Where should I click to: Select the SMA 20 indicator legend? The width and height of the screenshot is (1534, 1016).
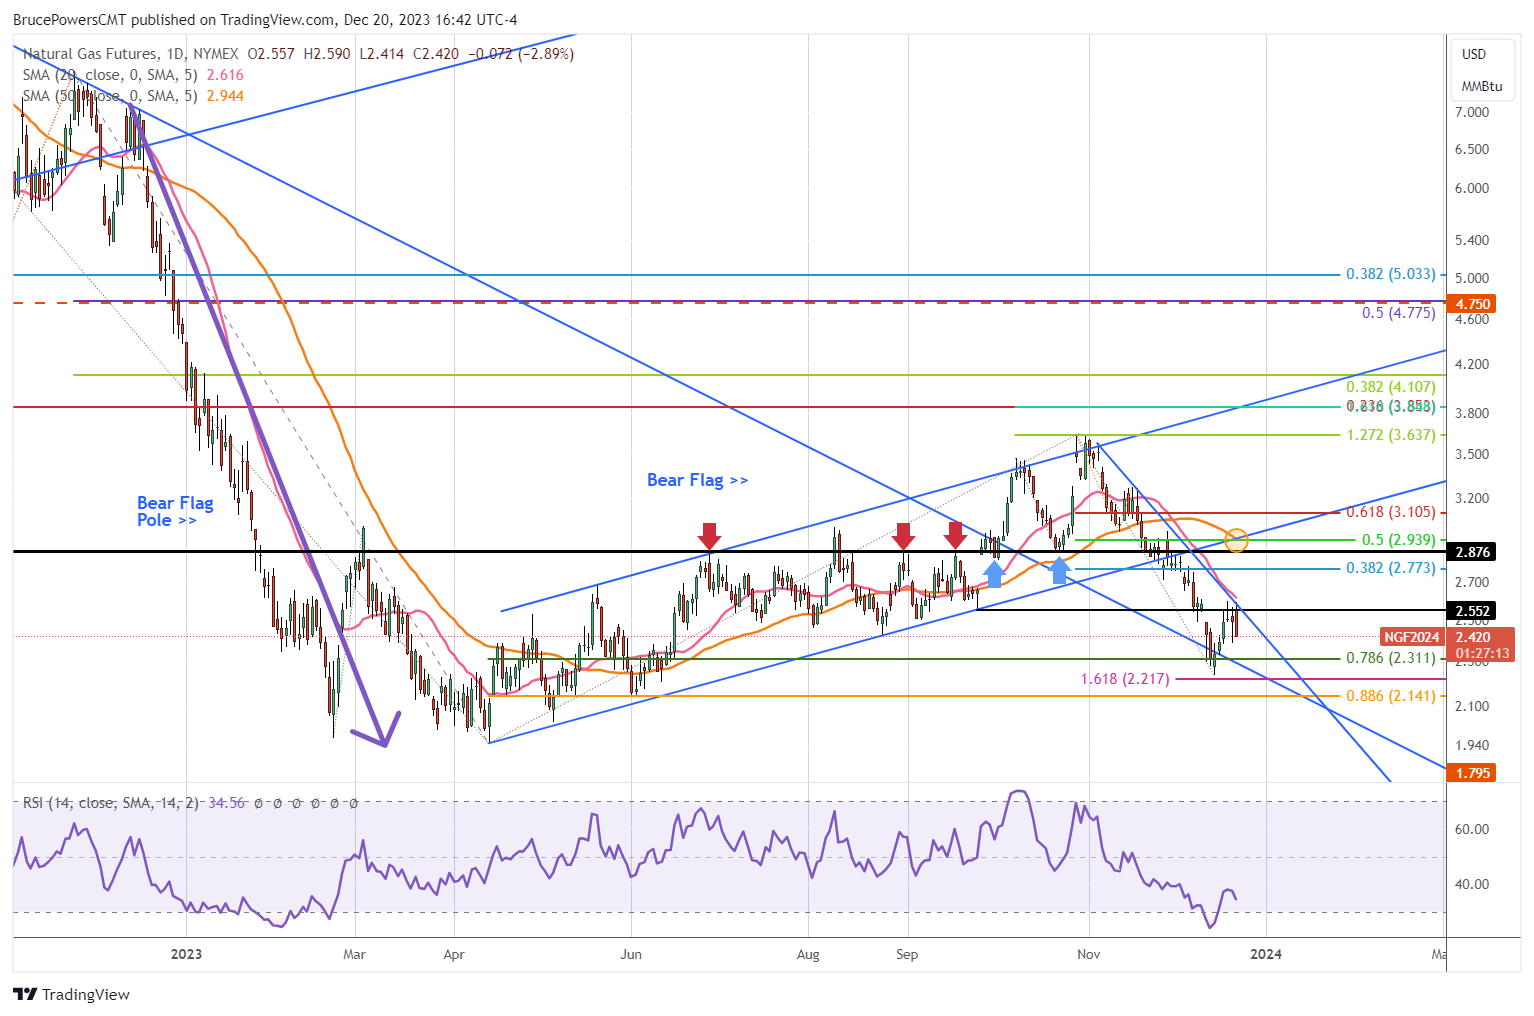[x=111, y=75]
